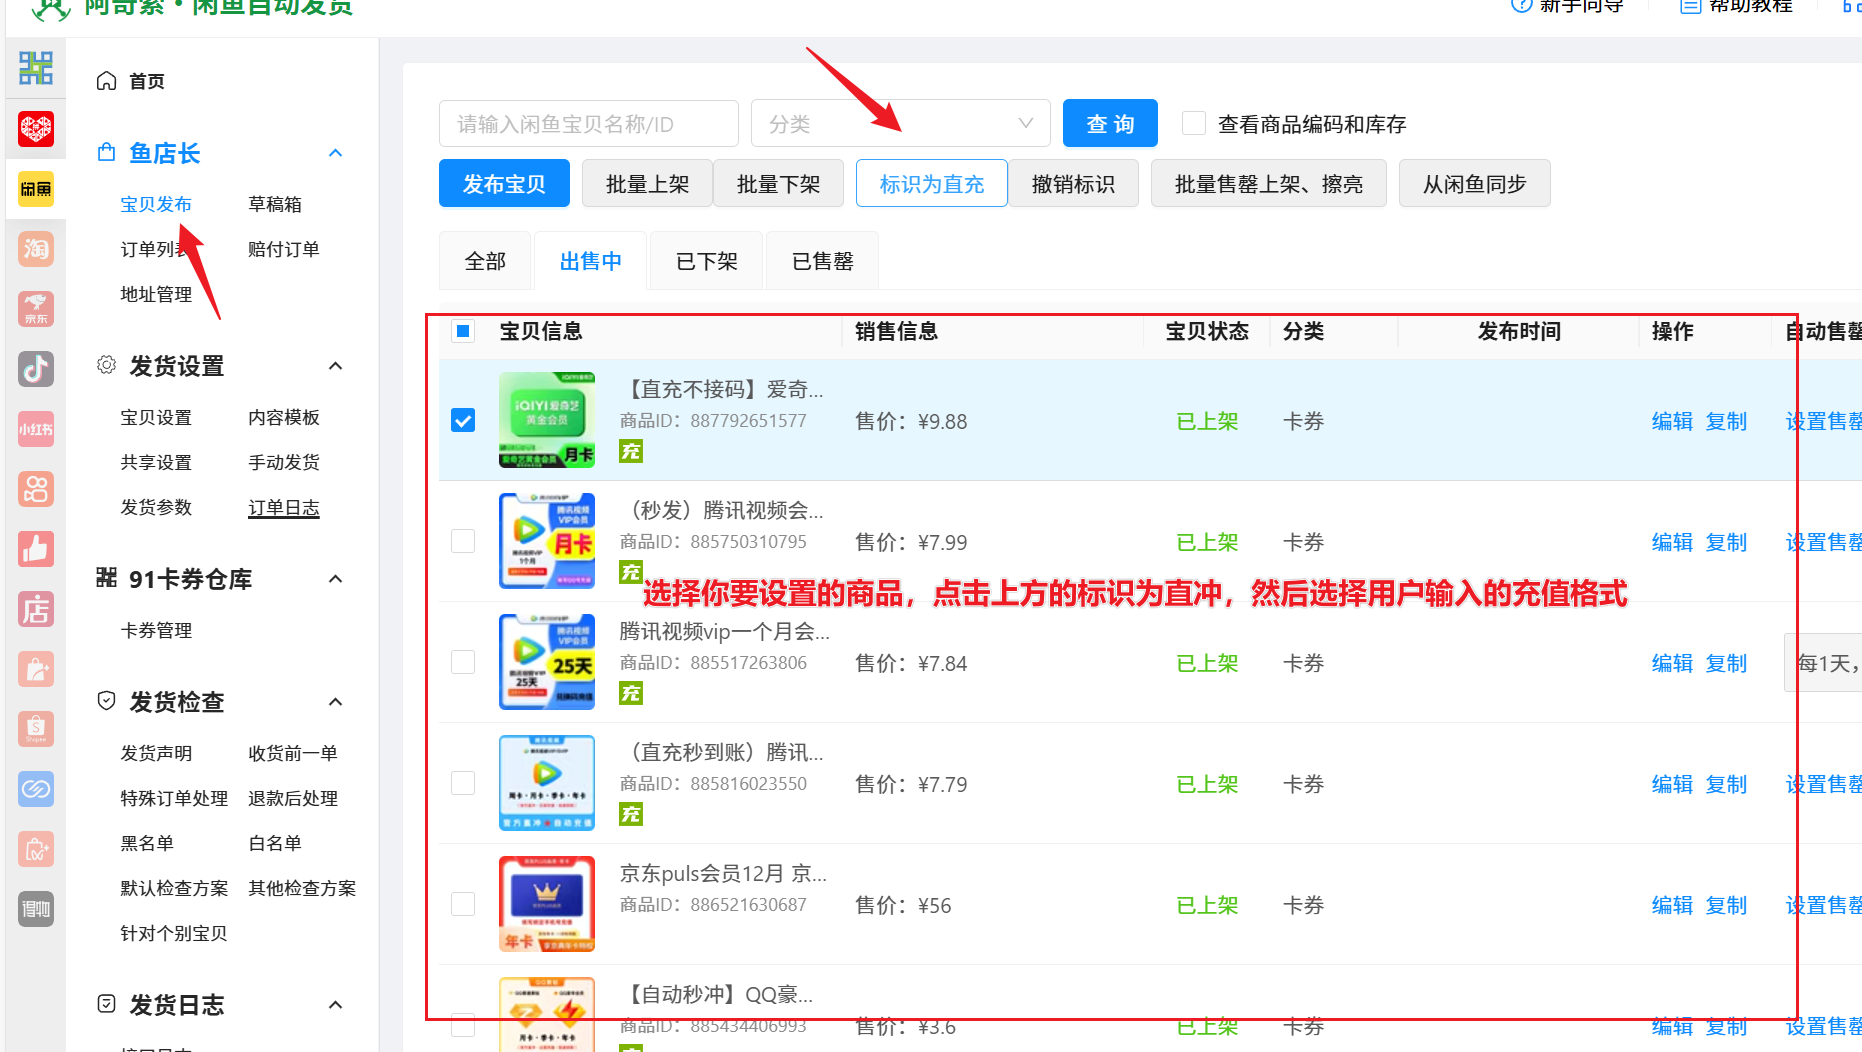Check the (直充秒到账) ¥7.79 item checkbox
1862x1052 pixels.
pyautogui.click(x=463, y=783)
